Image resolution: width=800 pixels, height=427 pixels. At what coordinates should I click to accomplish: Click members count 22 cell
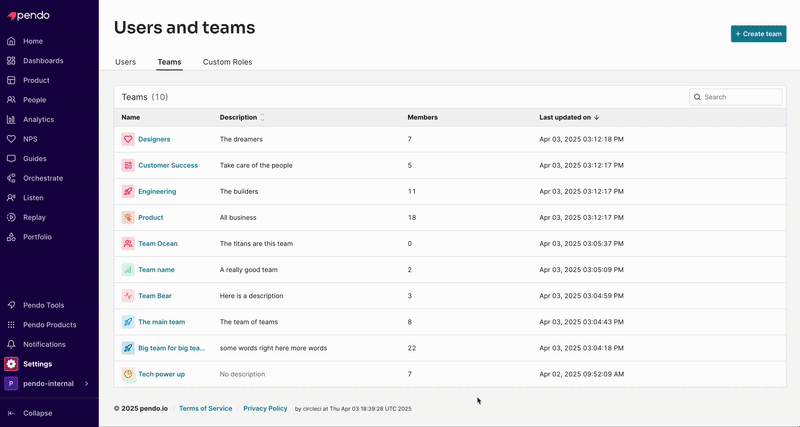coord(412,348)
